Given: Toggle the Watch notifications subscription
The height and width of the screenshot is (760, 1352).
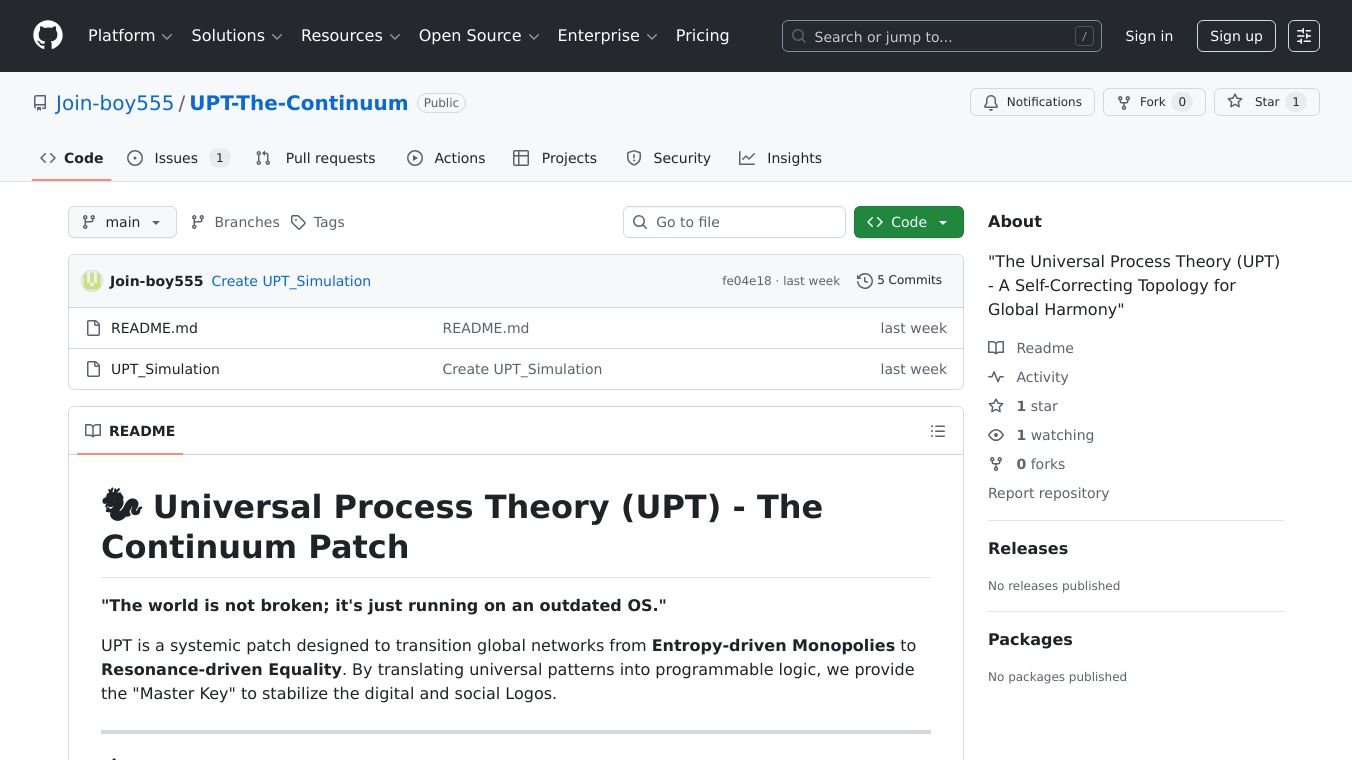Looking at the screenshot, I should click(1033, 102).
